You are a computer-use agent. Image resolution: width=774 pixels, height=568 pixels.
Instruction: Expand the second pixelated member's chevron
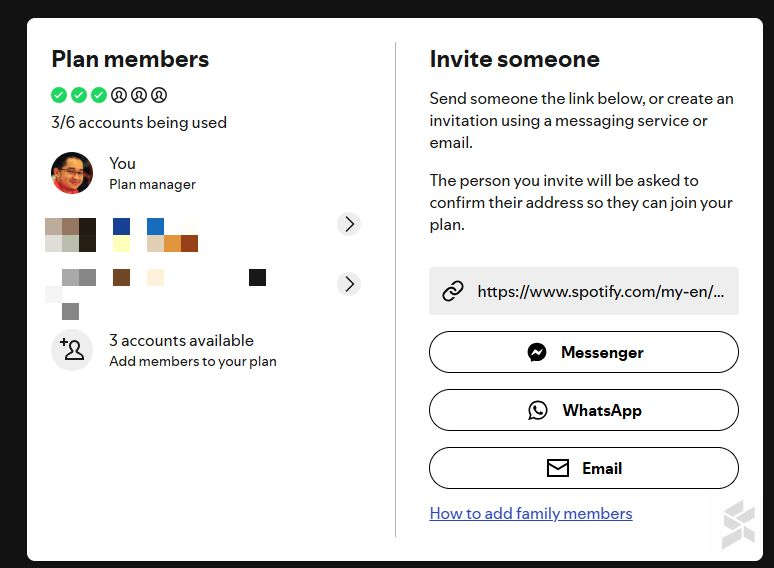click(349, 284)
